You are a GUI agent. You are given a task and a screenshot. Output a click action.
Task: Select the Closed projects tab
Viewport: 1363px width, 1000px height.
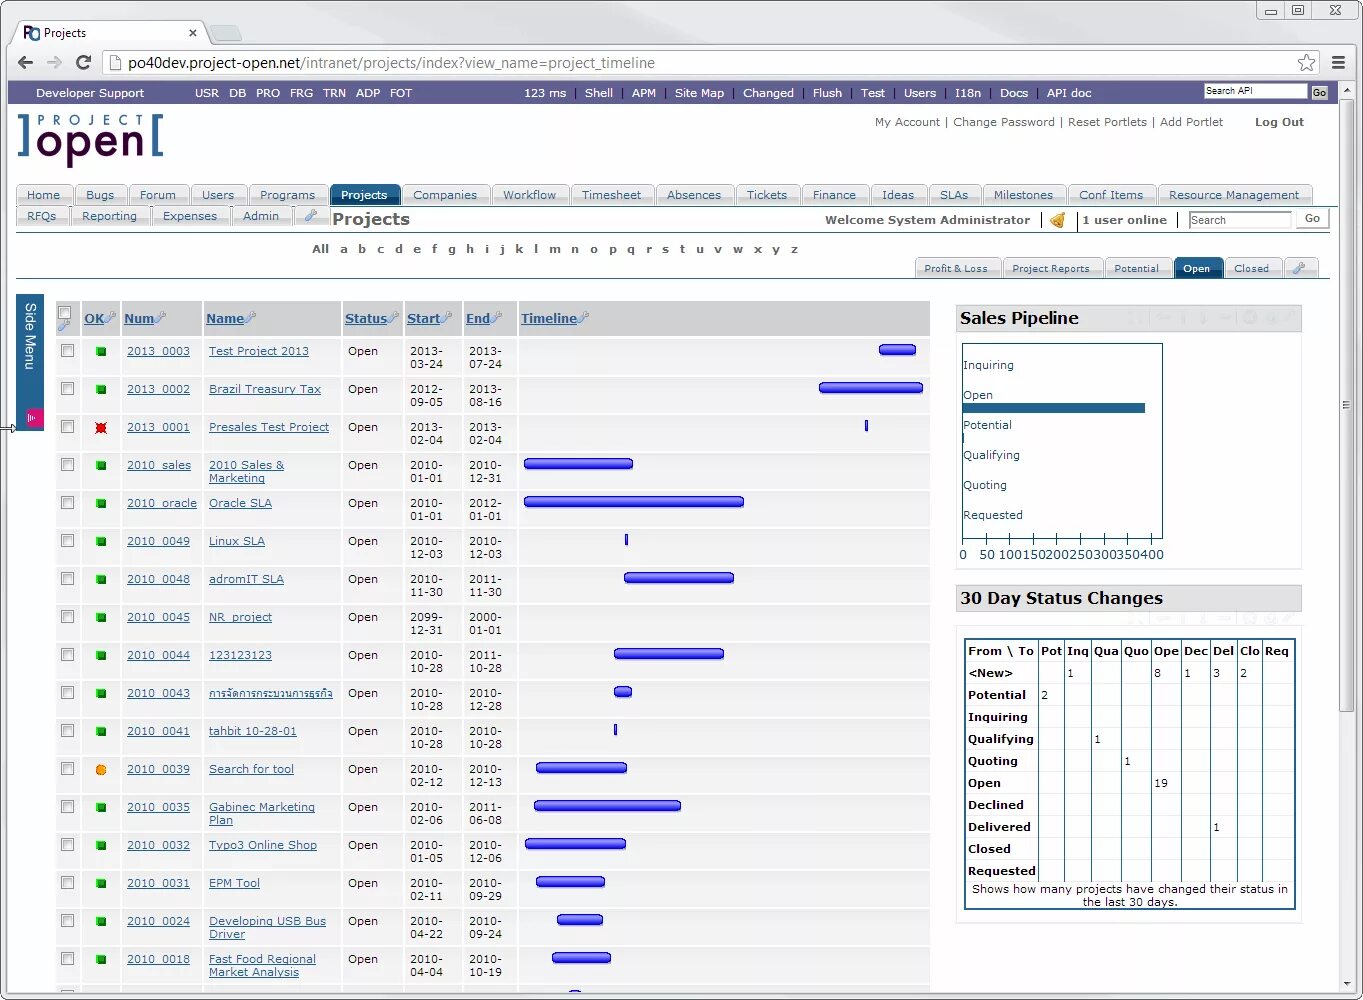point(1251,268)
